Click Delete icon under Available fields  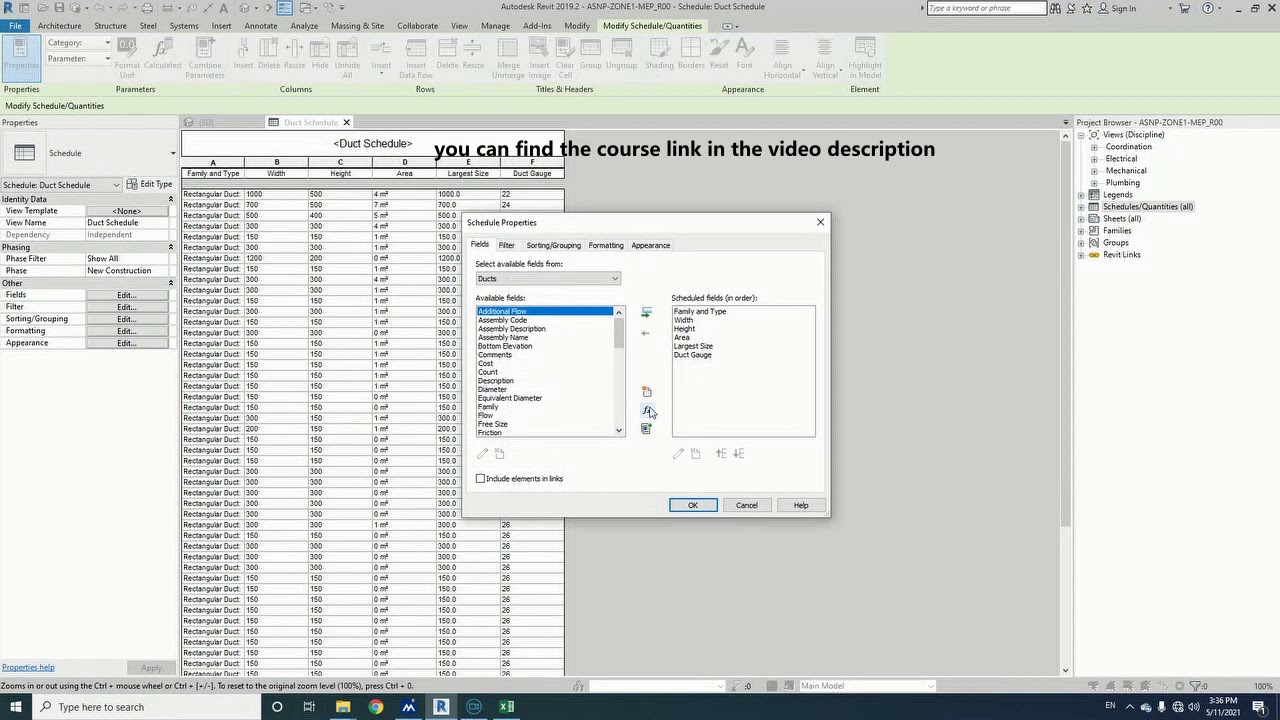(500, 454)
